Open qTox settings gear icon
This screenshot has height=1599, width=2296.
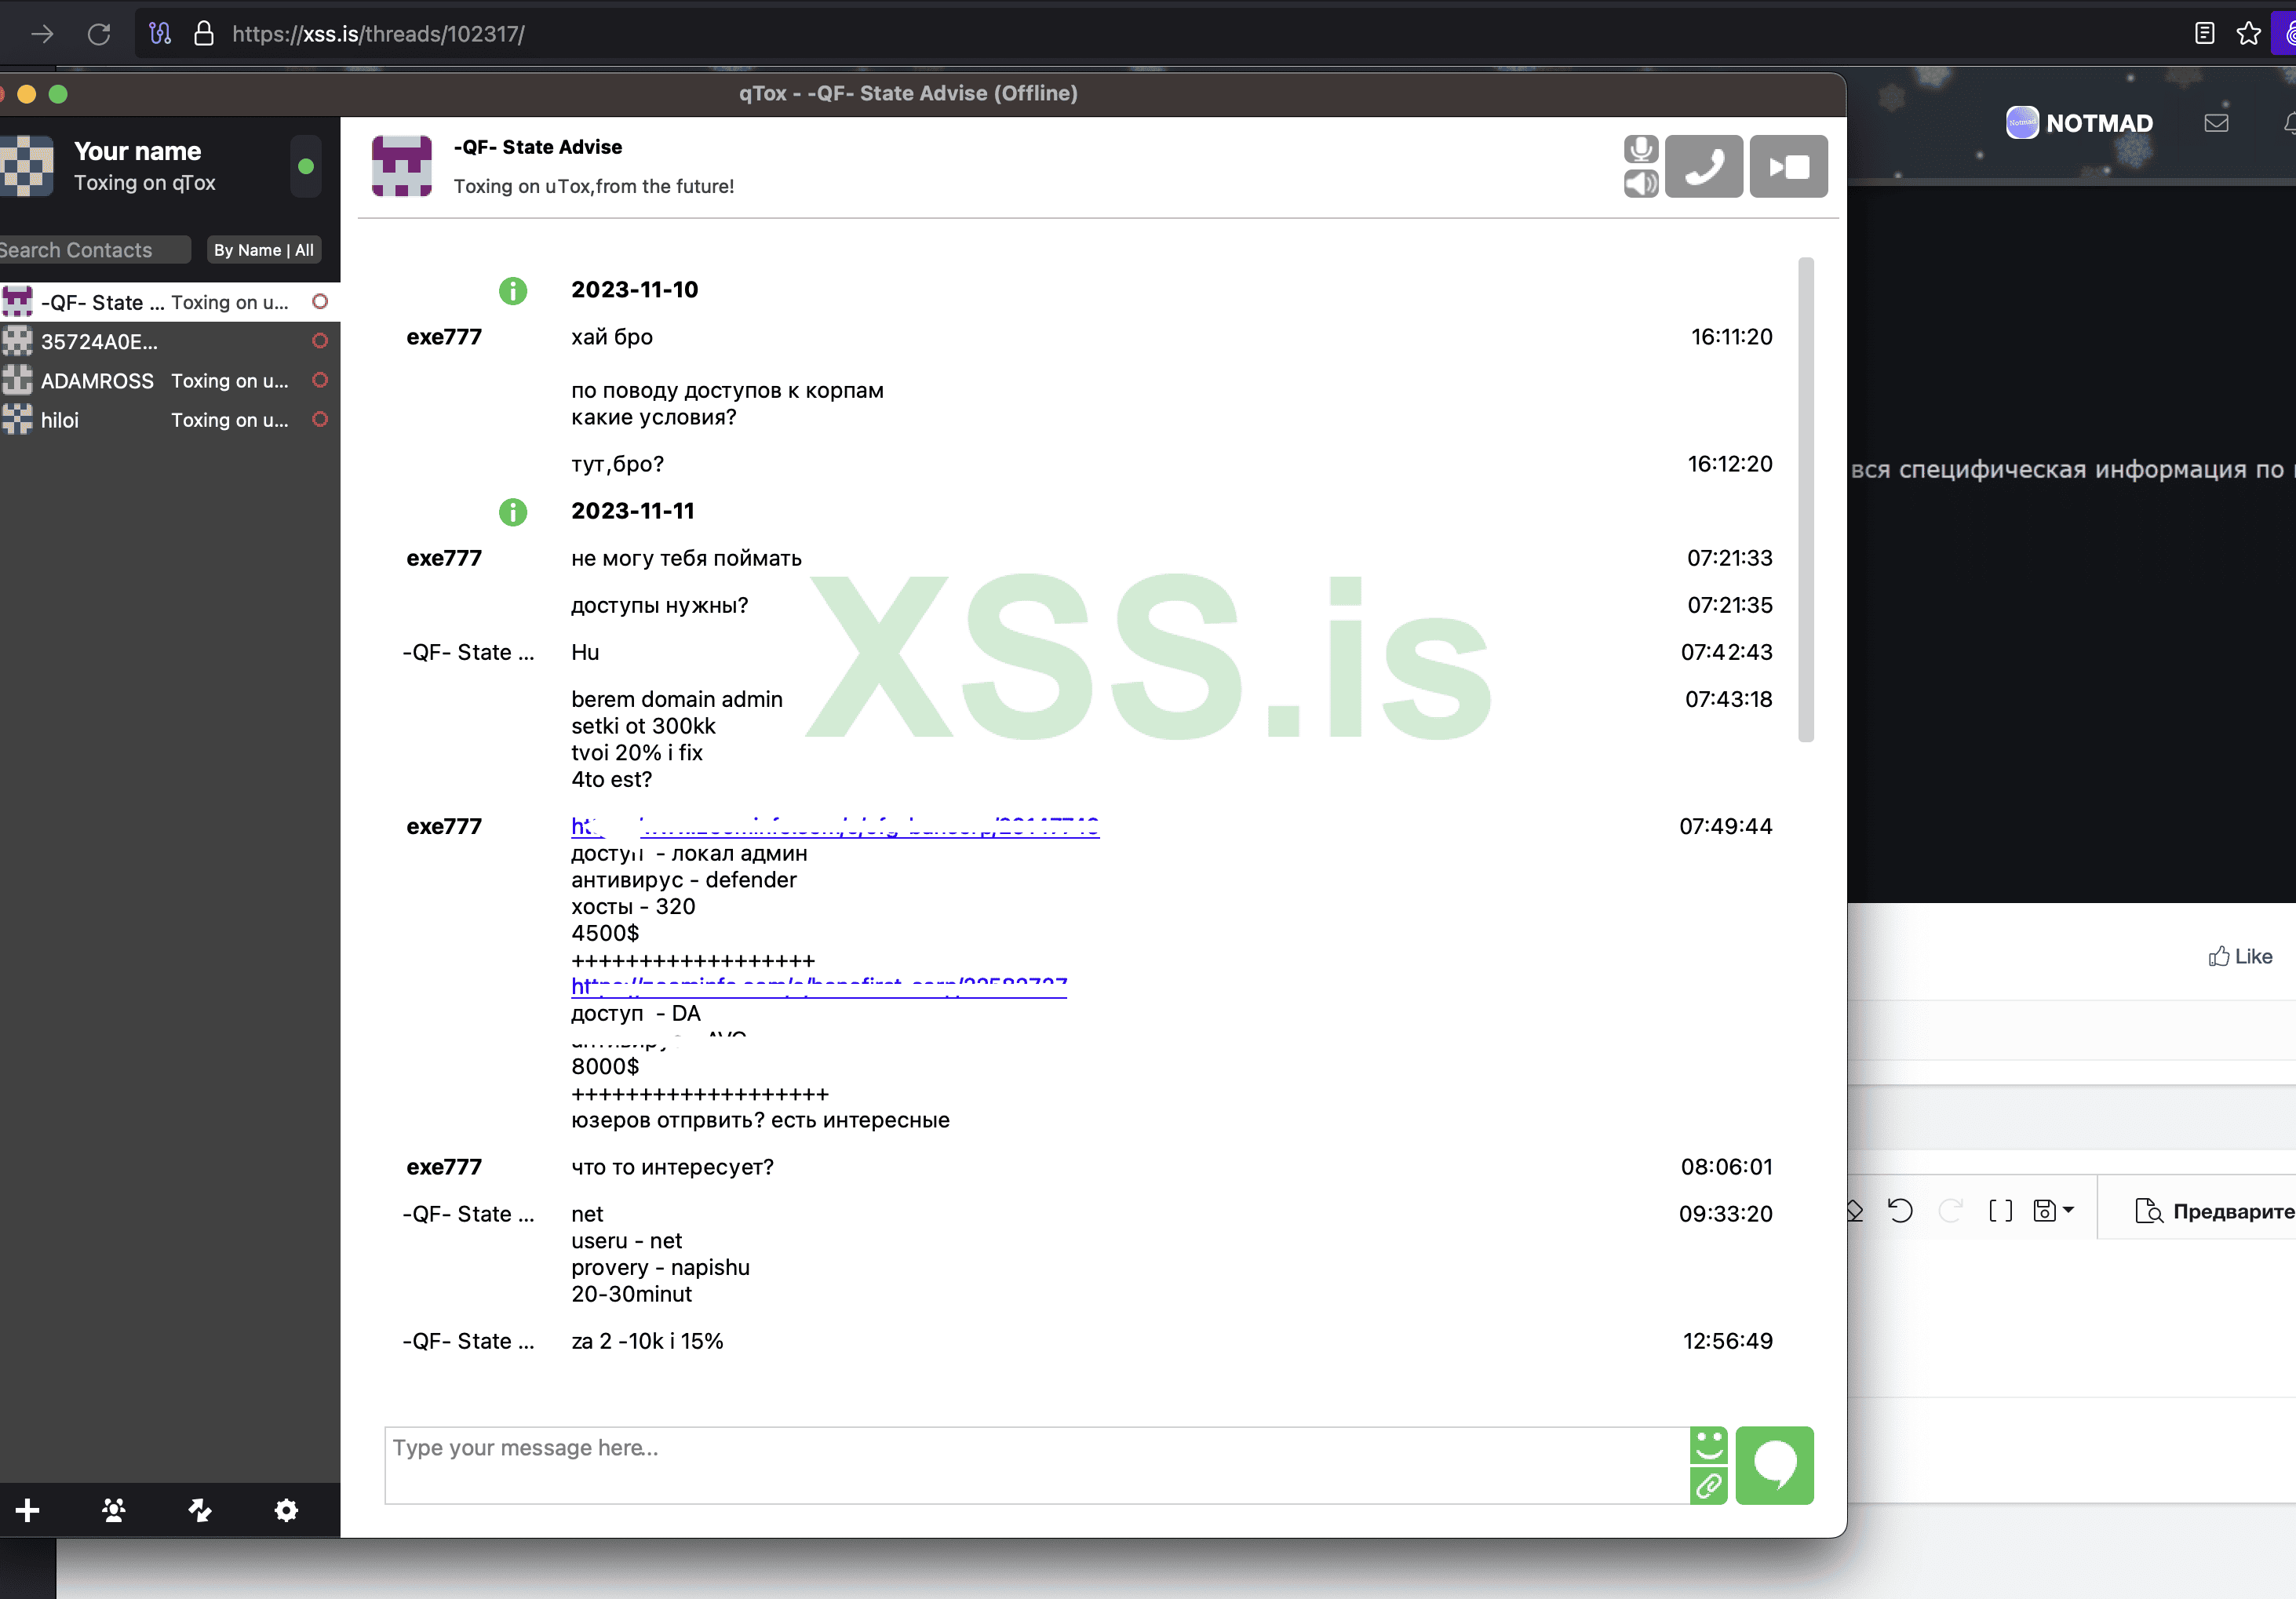(x=286, y=1510)
